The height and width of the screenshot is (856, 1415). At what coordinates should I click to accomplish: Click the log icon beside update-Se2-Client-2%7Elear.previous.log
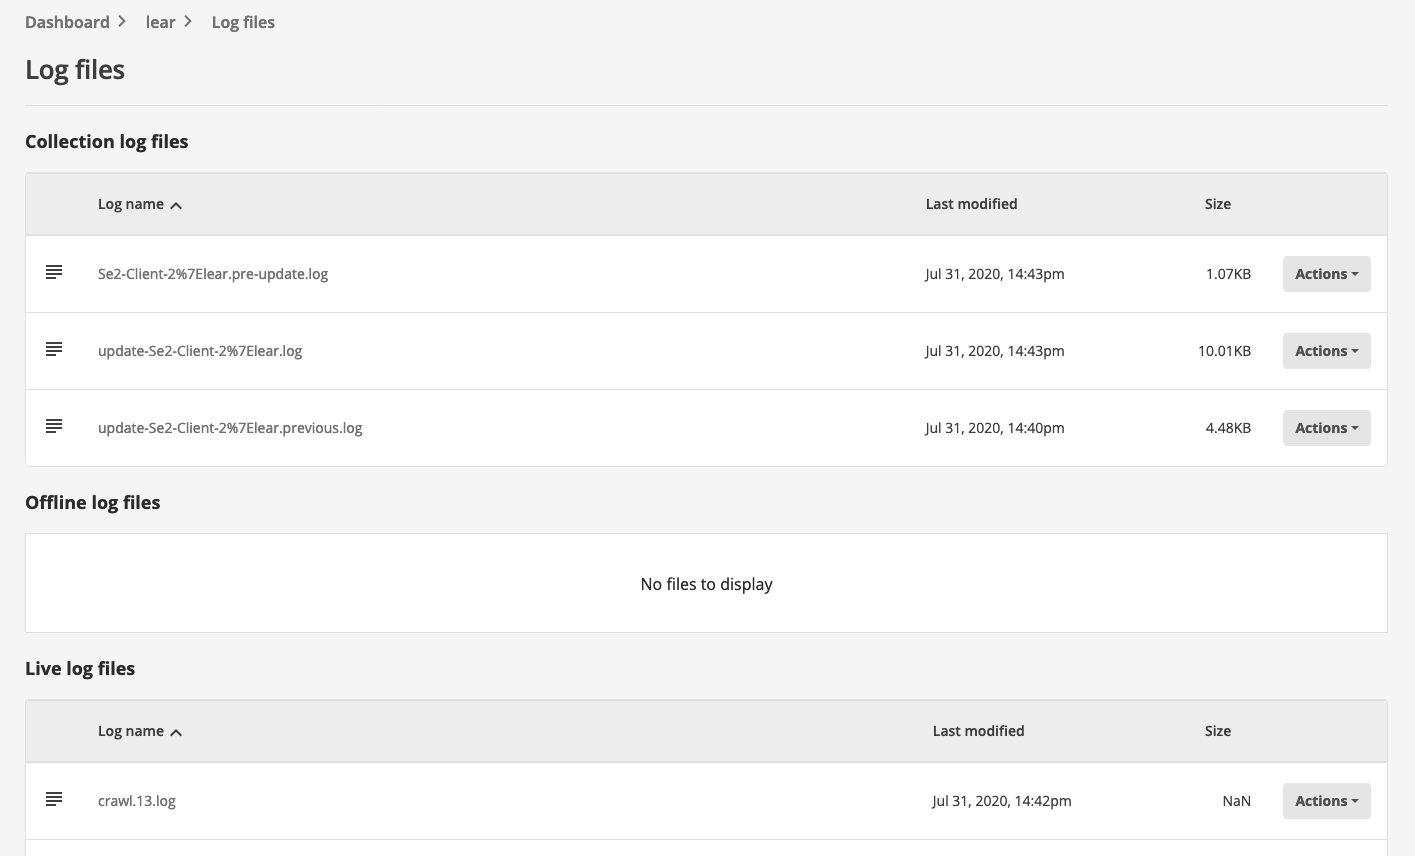click(54, 426)
